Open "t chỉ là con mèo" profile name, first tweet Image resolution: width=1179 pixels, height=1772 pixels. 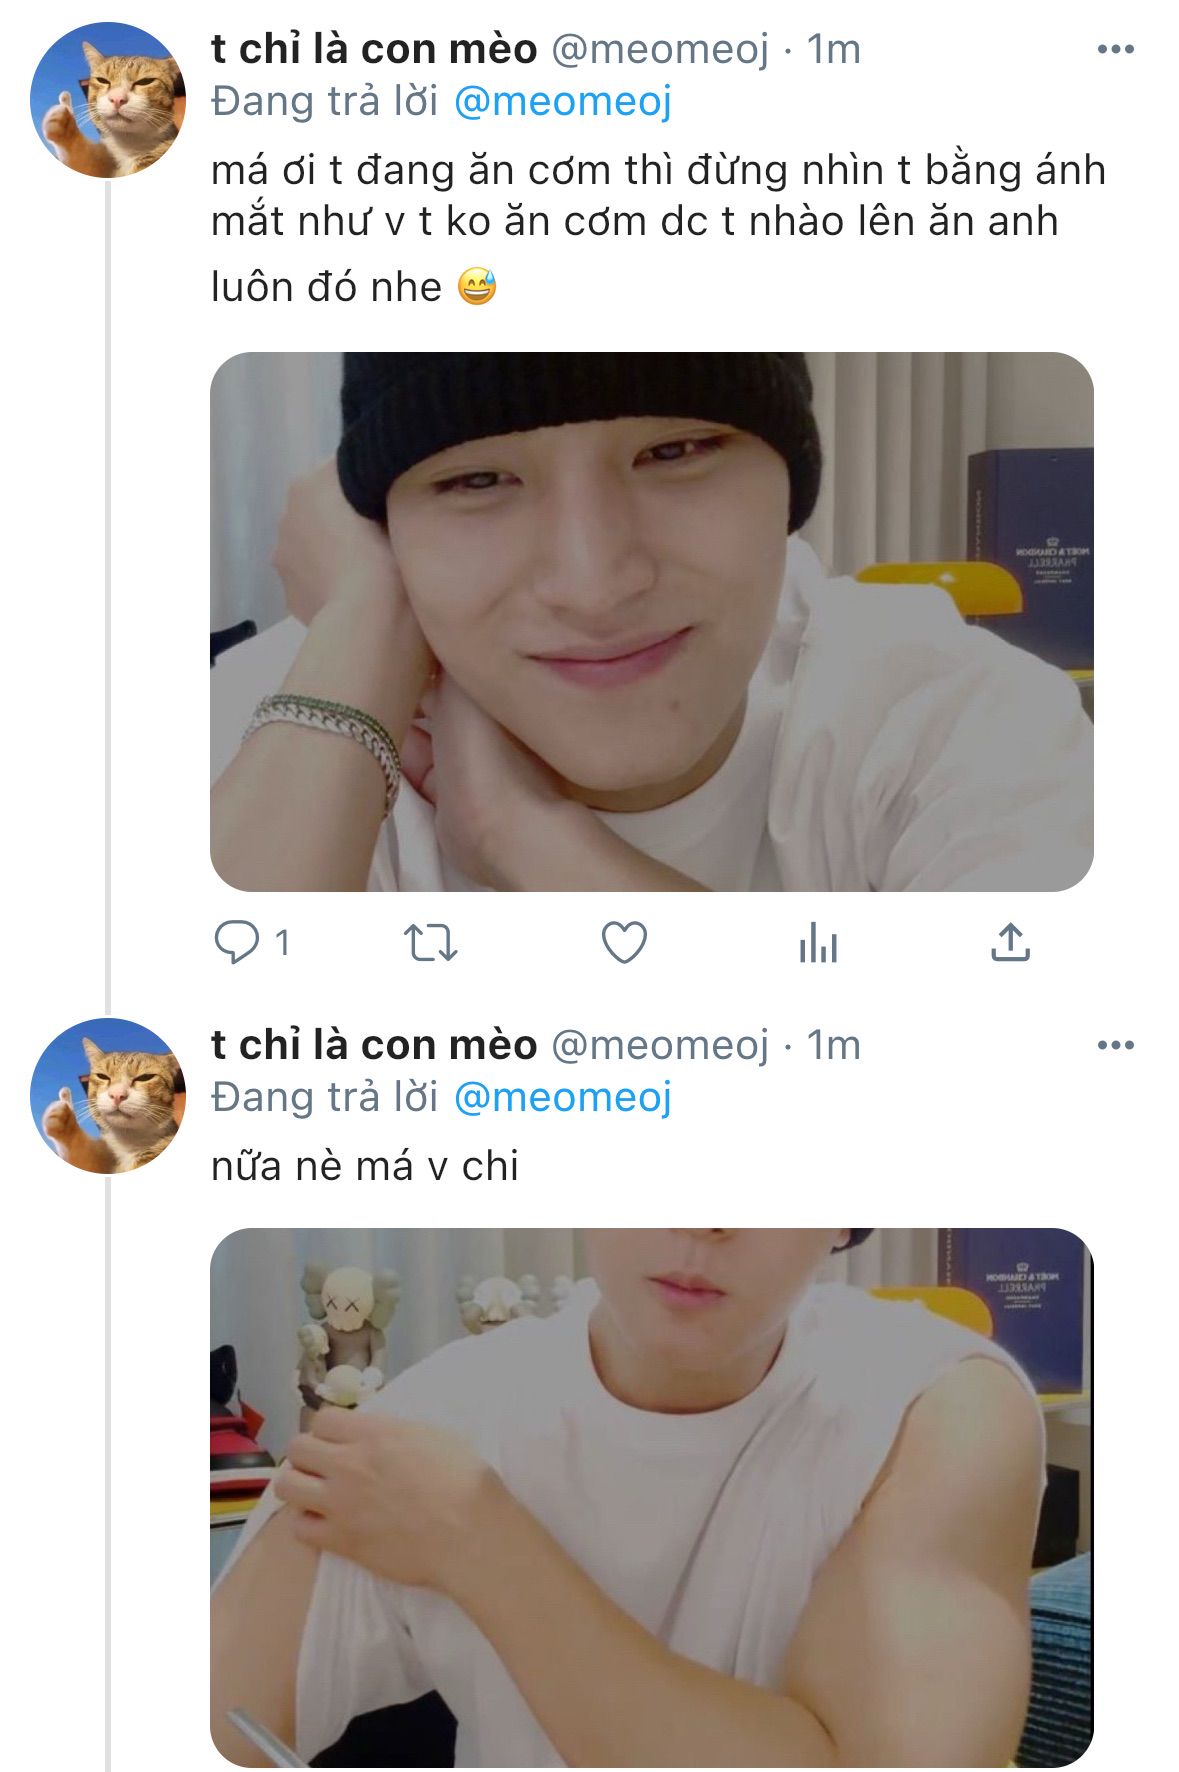pos(374,49)
